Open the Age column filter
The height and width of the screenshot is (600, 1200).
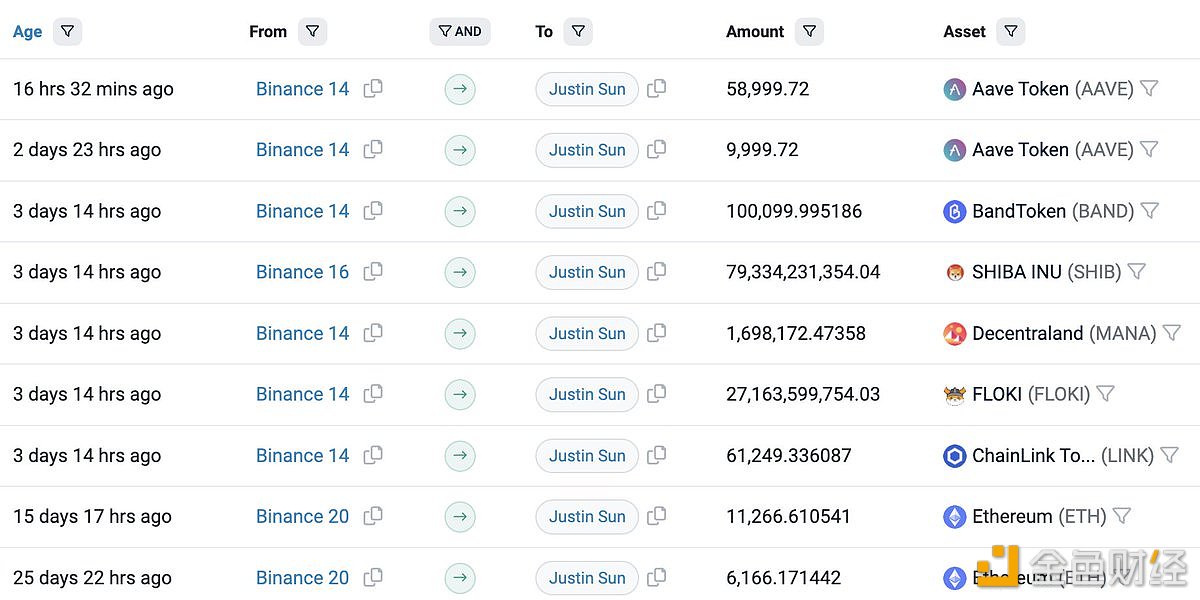(67, 32)
